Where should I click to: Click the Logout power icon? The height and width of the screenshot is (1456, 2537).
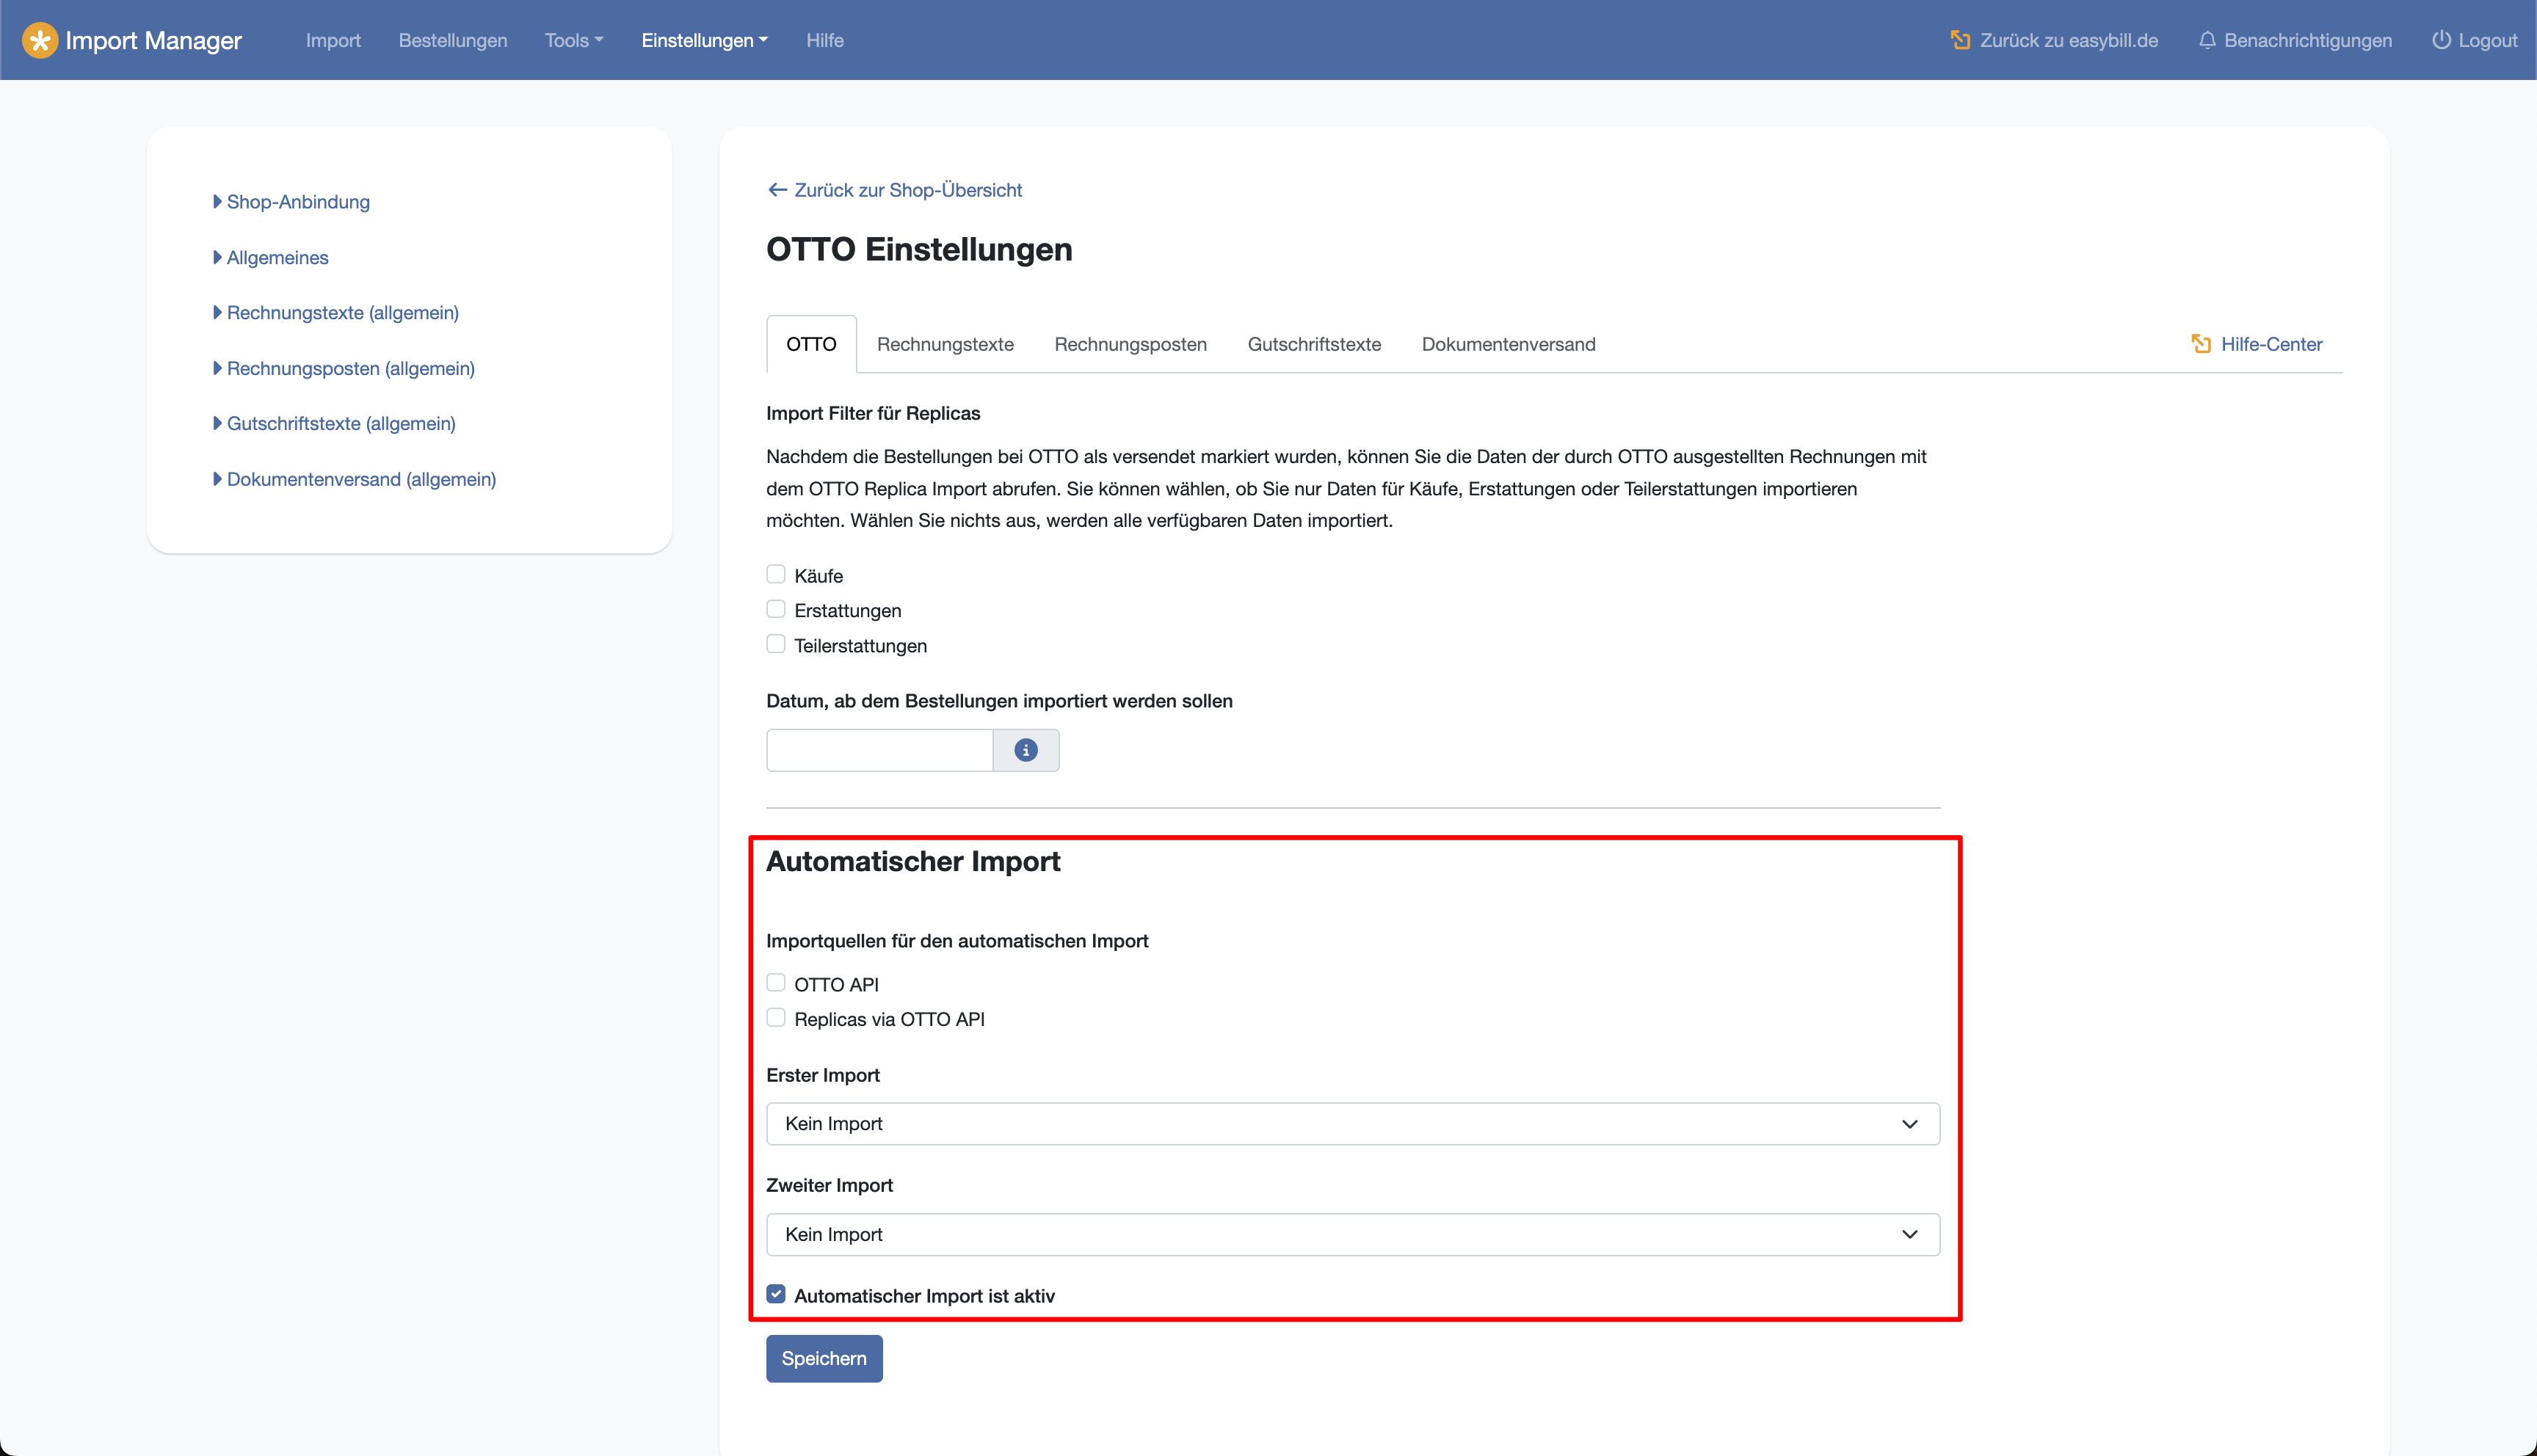(2441, 40)
